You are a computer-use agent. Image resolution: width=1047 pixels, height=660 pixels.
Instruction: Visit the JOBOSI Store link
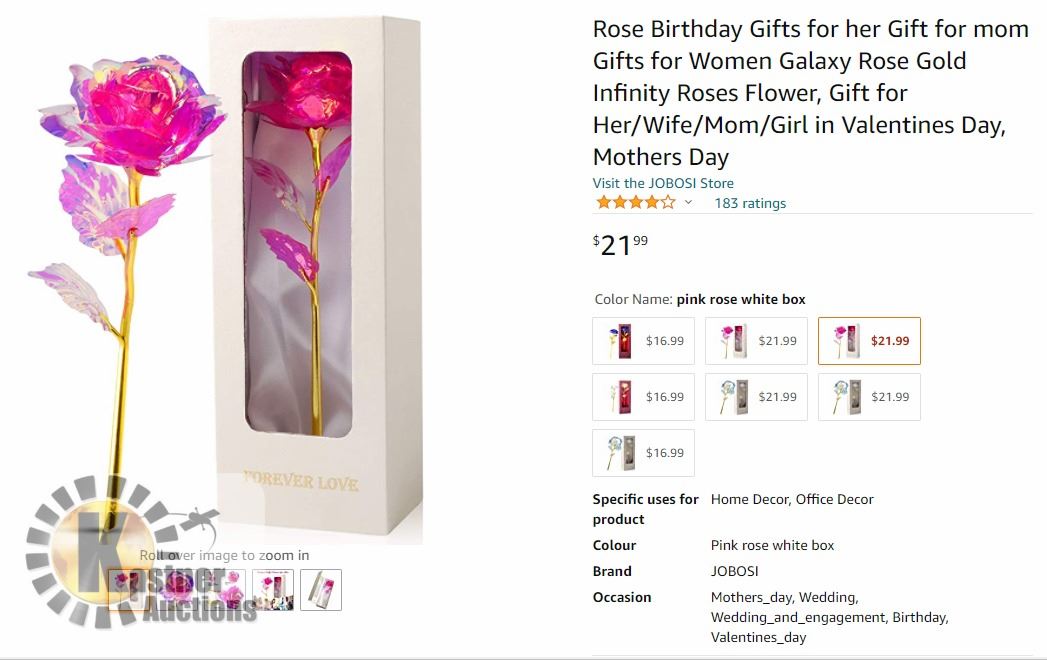663,183
